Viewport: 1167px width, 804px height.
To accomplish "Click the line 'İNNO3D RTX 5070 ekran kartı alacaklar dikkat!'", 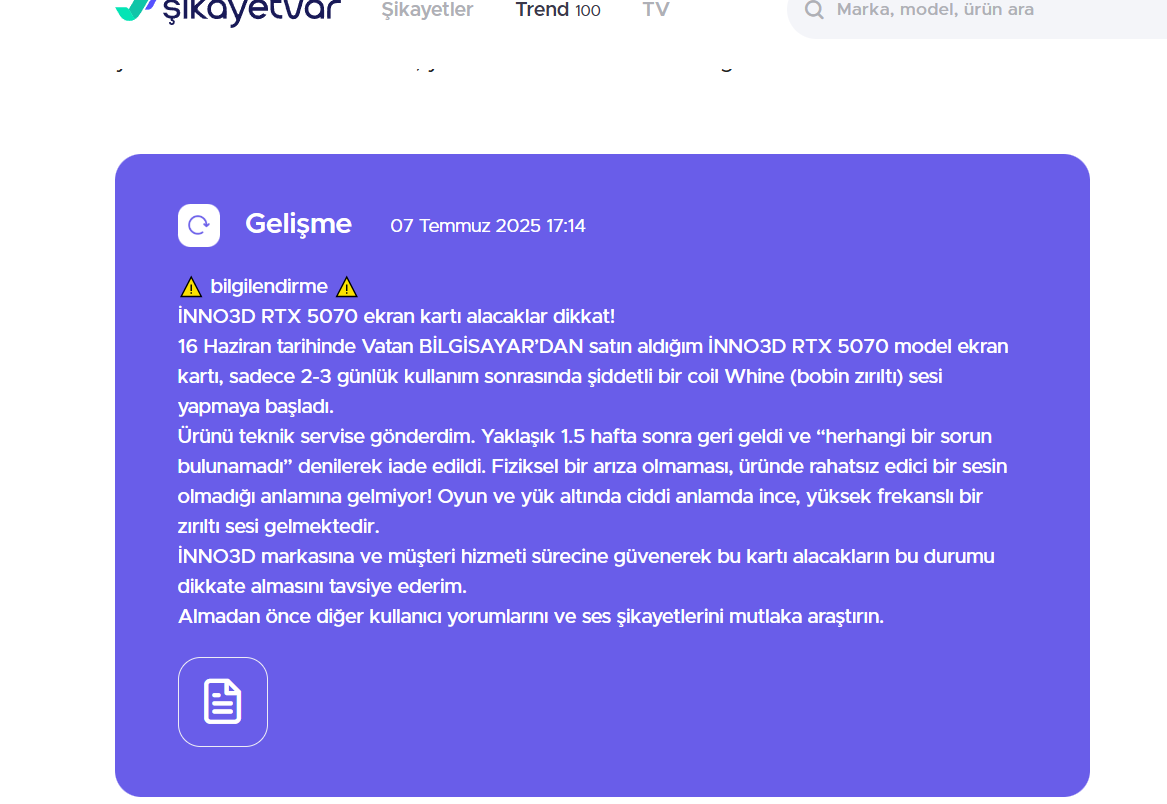I will (x=396, y=316).
